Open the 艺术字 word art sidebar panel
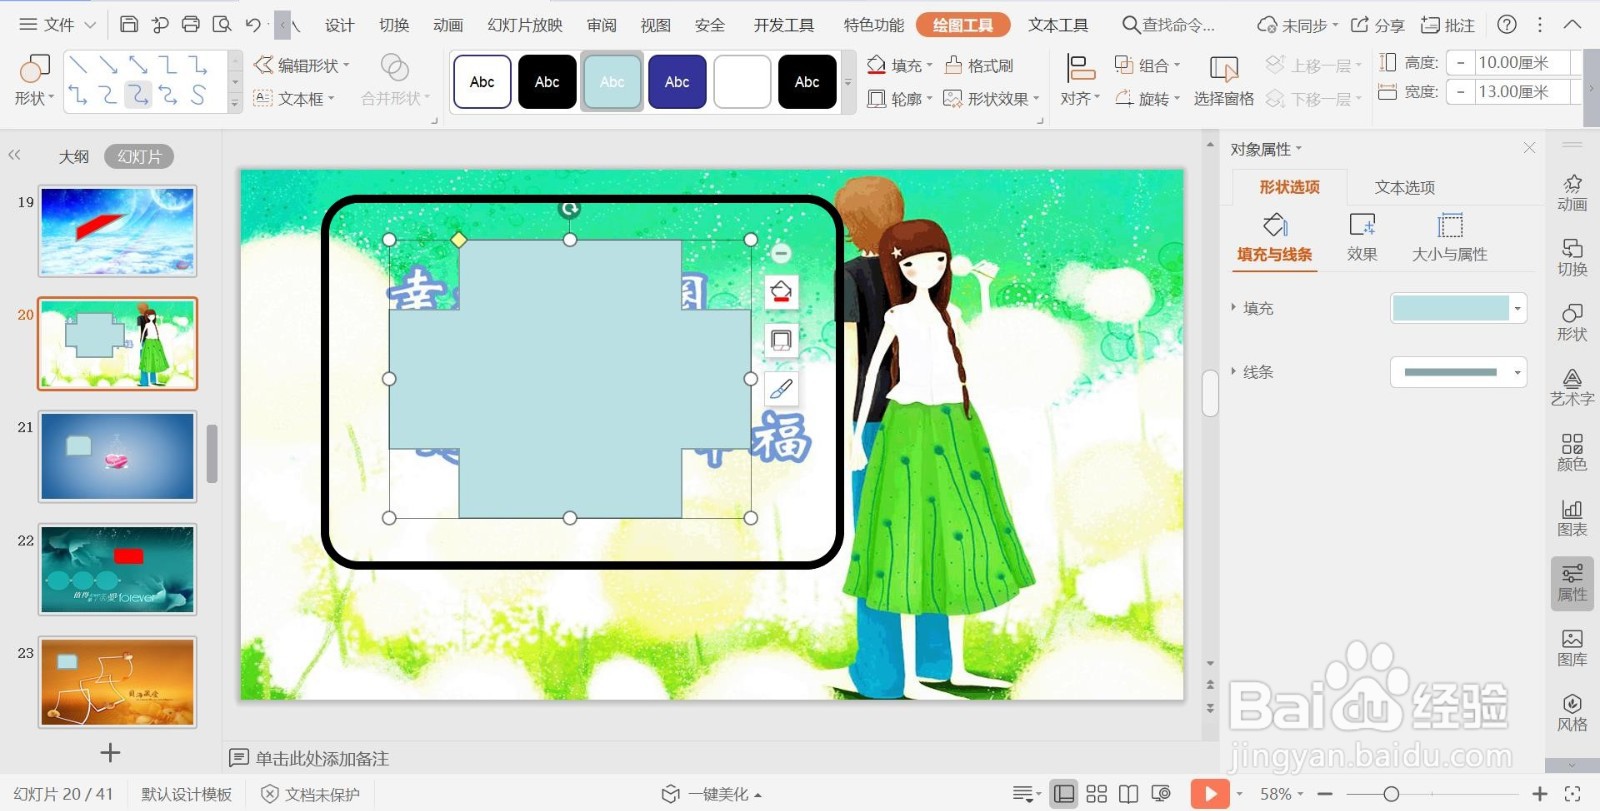This screenshot has height=811, width=1600. pyautogui.click(x=1572, y=387)
